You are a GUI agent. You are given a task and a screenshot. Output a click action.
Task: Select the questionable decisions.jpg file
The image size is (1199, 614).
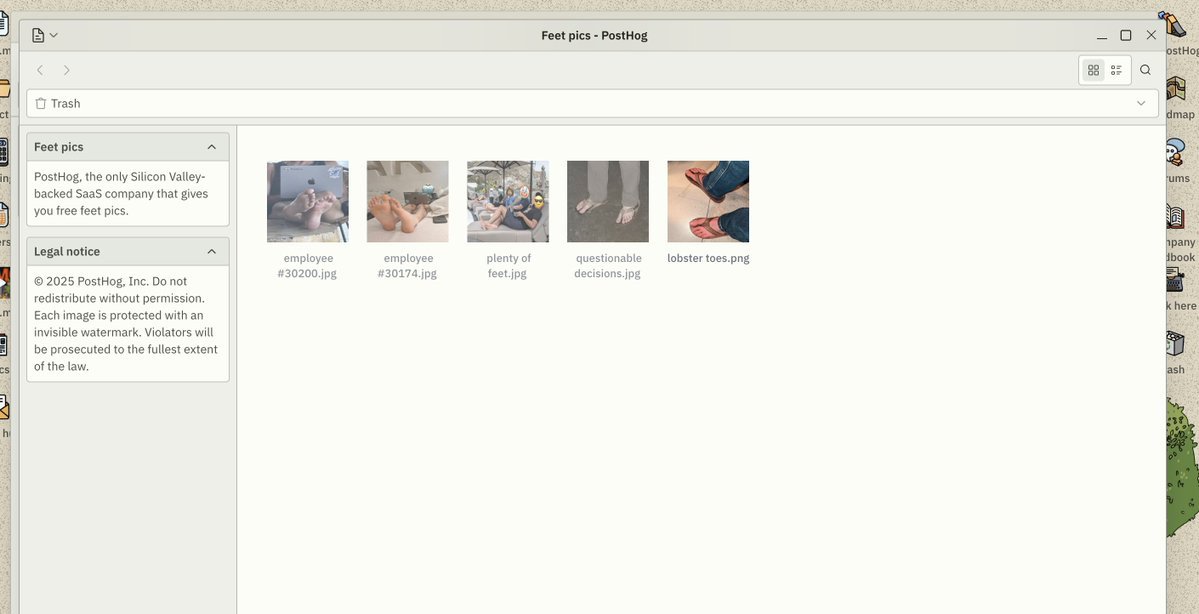pyautogui.click(x=608, y=201)
